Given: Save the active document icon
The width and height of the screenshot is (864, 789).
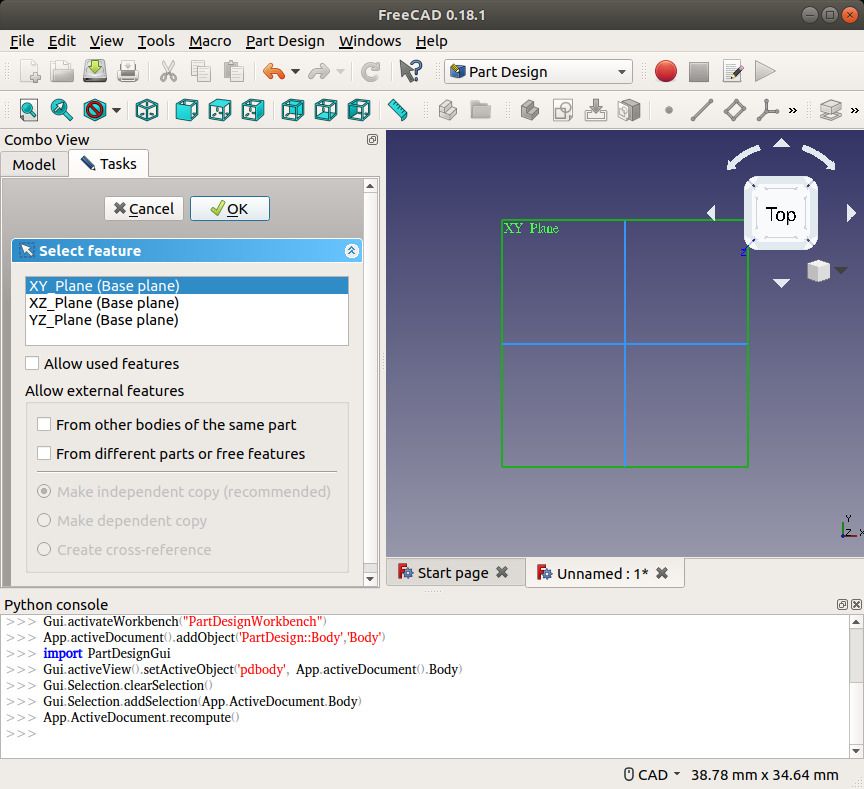Looking at the screenshot, I should 95,72.
